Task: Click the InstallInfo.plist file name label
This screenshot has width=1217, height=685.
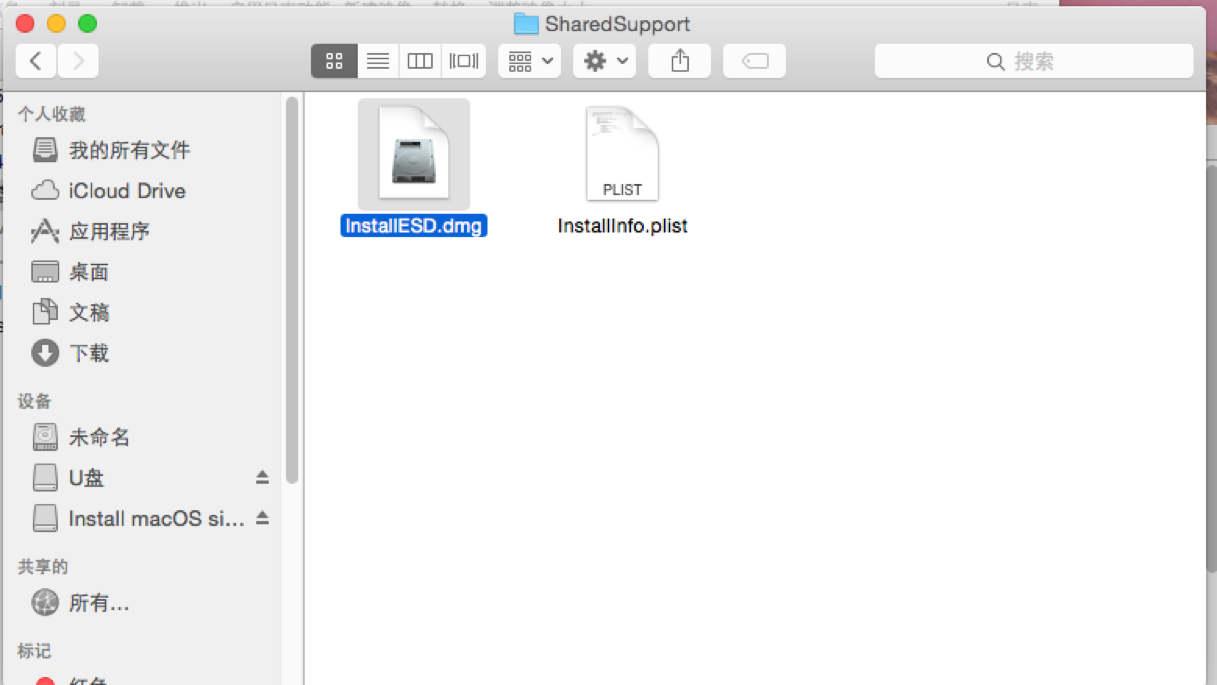Action: tap(622, 226)
